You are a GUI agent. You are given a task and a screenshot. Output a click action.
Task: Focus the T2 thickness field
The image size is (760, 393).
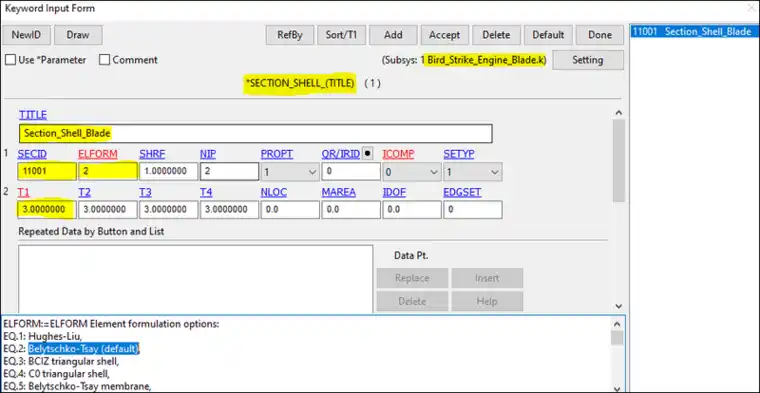[108, 210]
